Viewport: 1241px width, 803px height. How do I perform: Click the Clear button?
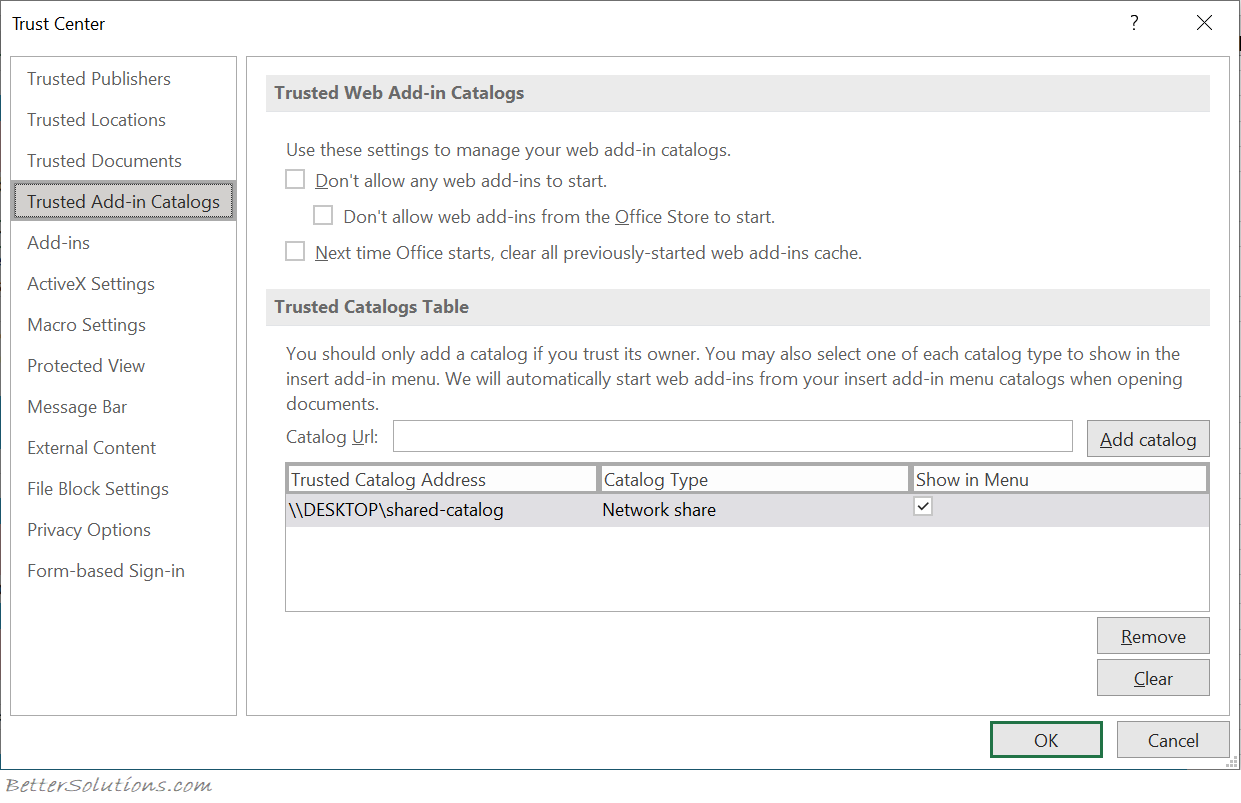tap(1153, 678)
